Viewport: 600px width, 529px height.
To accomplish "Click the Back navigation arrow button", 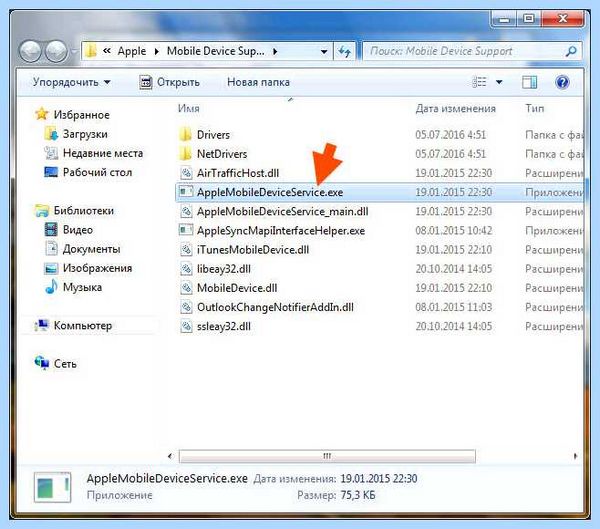I will pyautogui.click(x=30, y=51).
